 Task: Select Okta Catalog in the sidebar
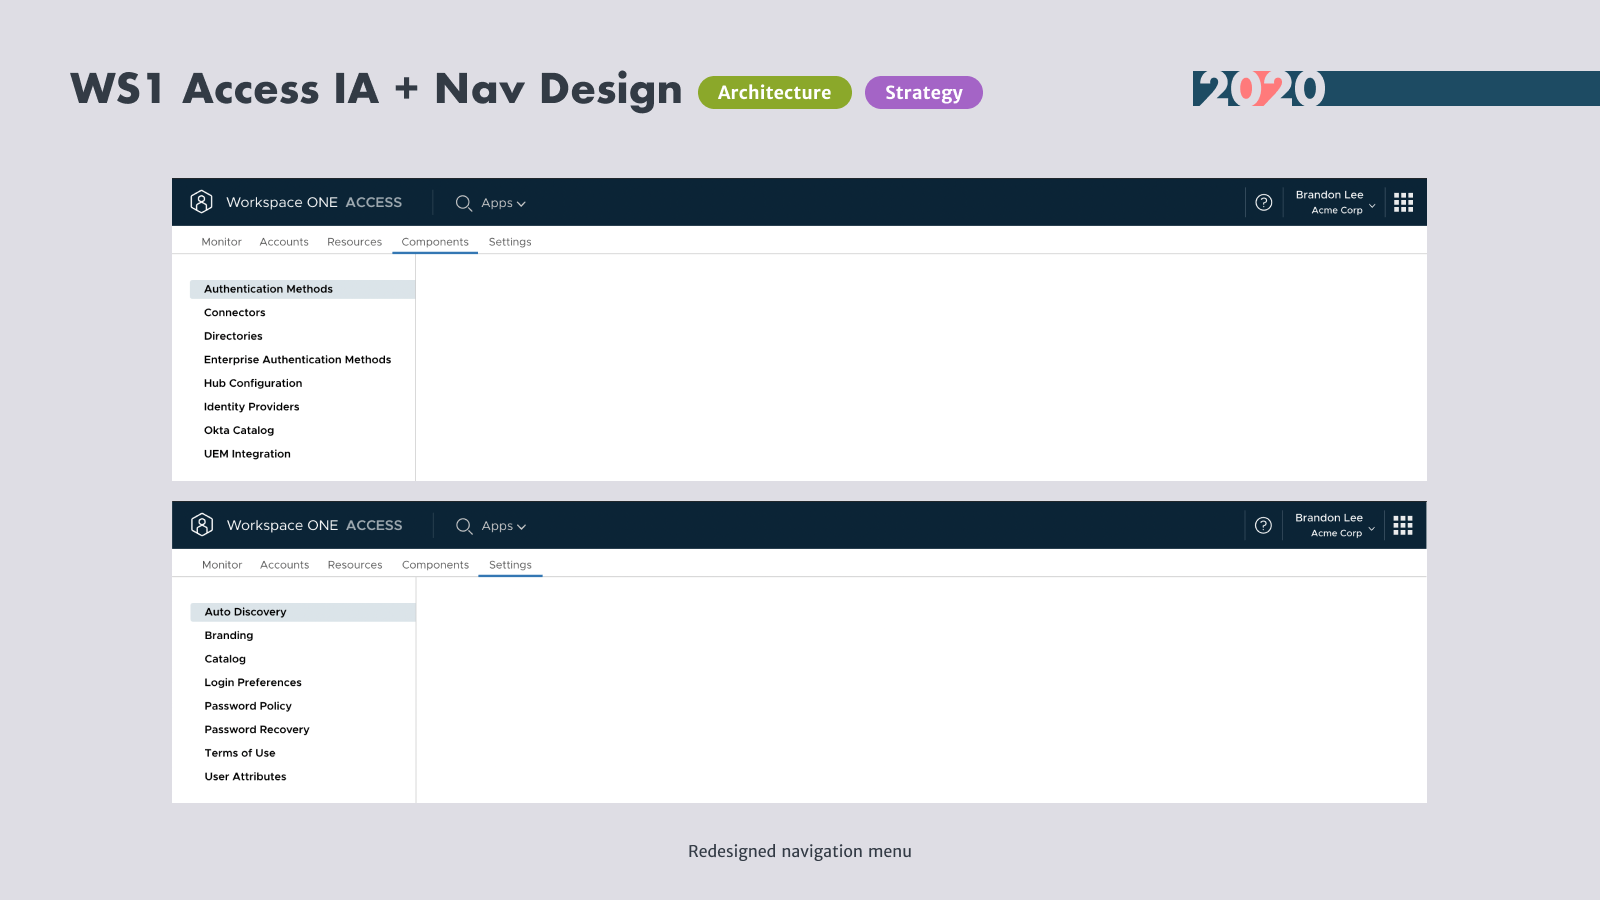[239, 430]
